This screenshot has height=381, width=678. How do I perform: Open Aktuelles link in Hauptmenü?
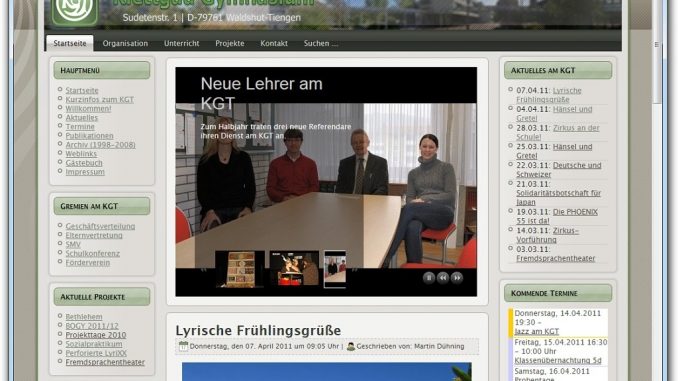click(82, 118)
